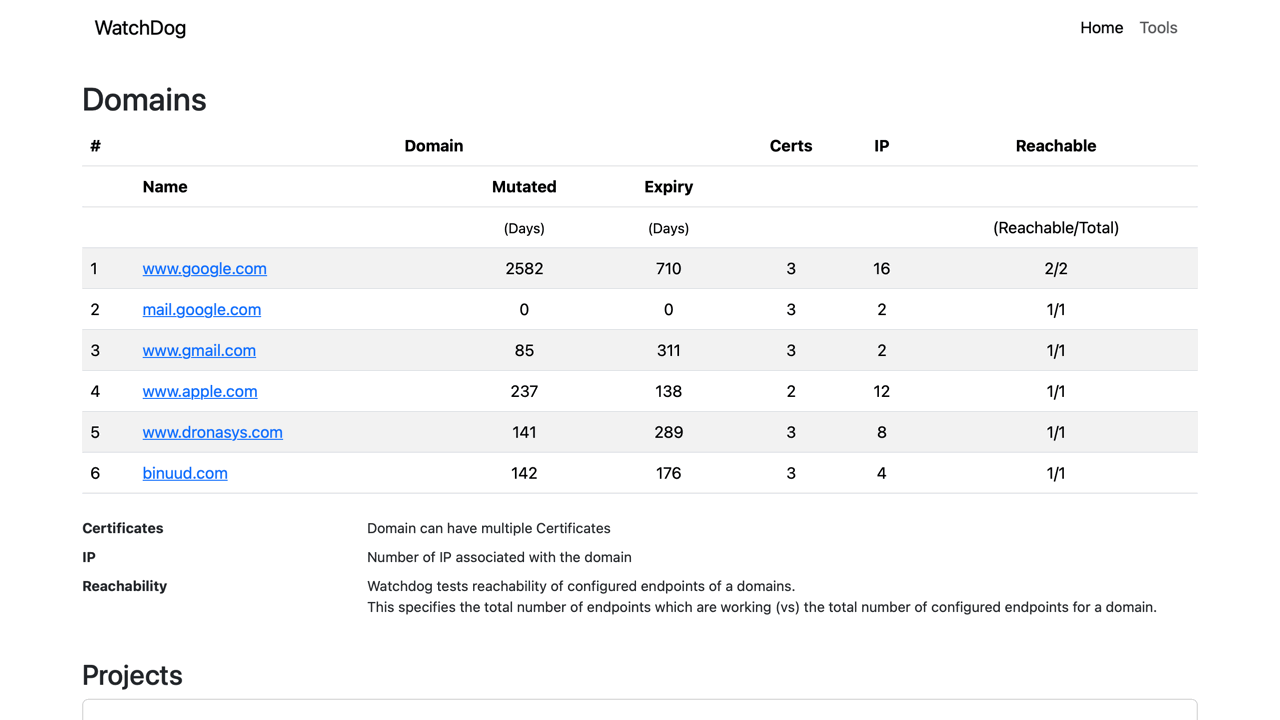Click Expiry value 138 for www.apple.com
The image size is (1280, 720).
click(x=668, y=391)
